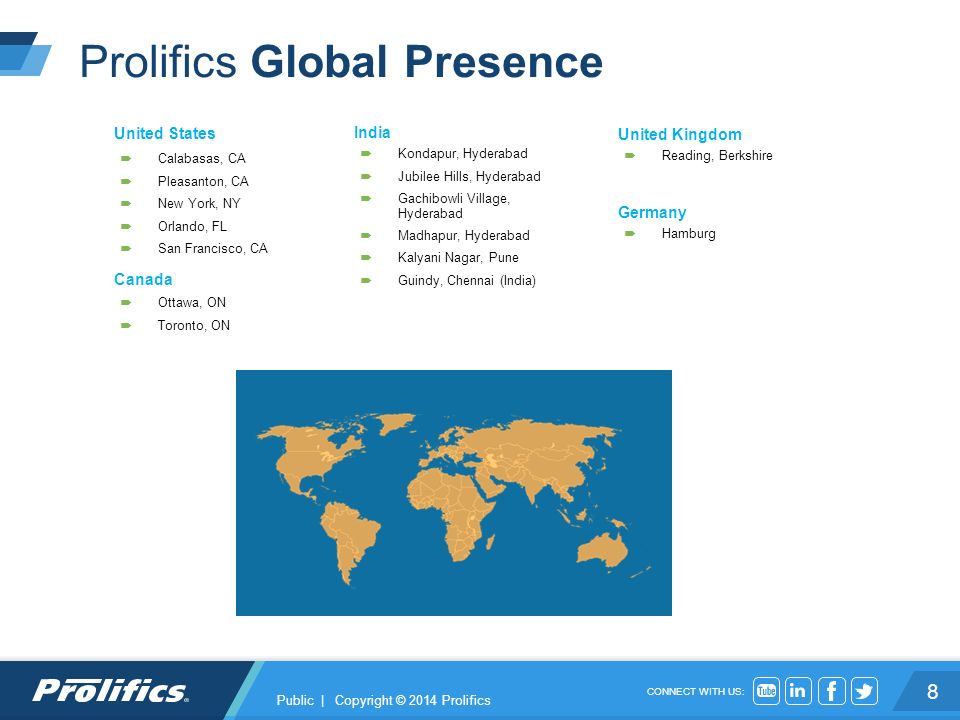Screen dimensions: 960x720
Task: Select the Kalyani Nagar, Pune entry
Action: [458, 258]
